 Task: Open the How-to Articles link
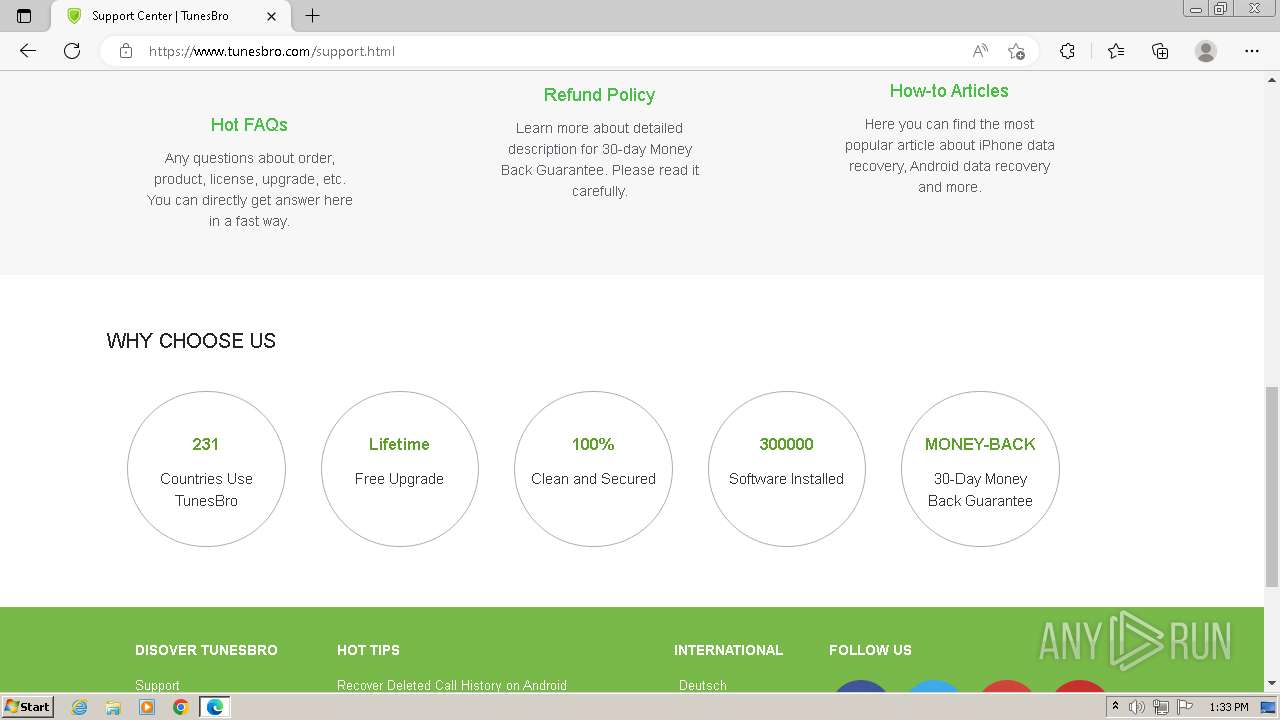coord(949,91)
